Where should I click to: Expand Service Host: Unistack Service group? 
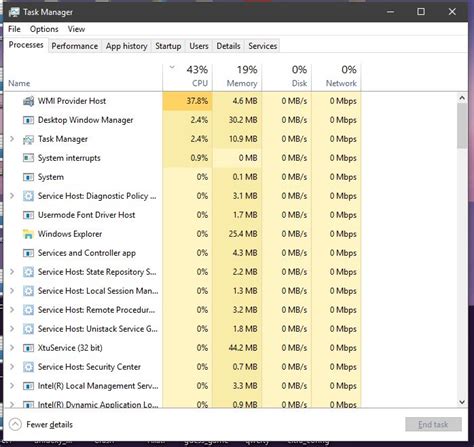[12, 329]
